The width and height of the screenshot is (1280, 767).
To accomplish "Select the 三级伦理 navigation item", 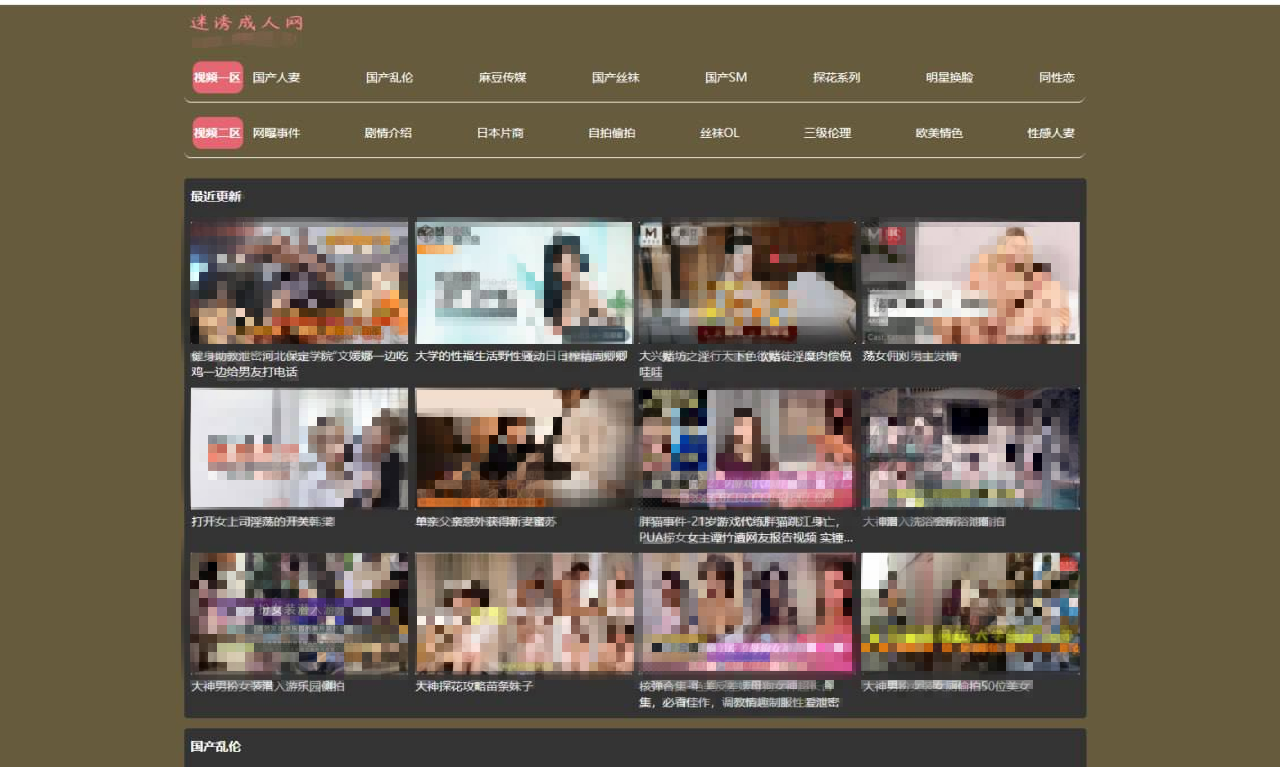I will click(x=827, y=132).
